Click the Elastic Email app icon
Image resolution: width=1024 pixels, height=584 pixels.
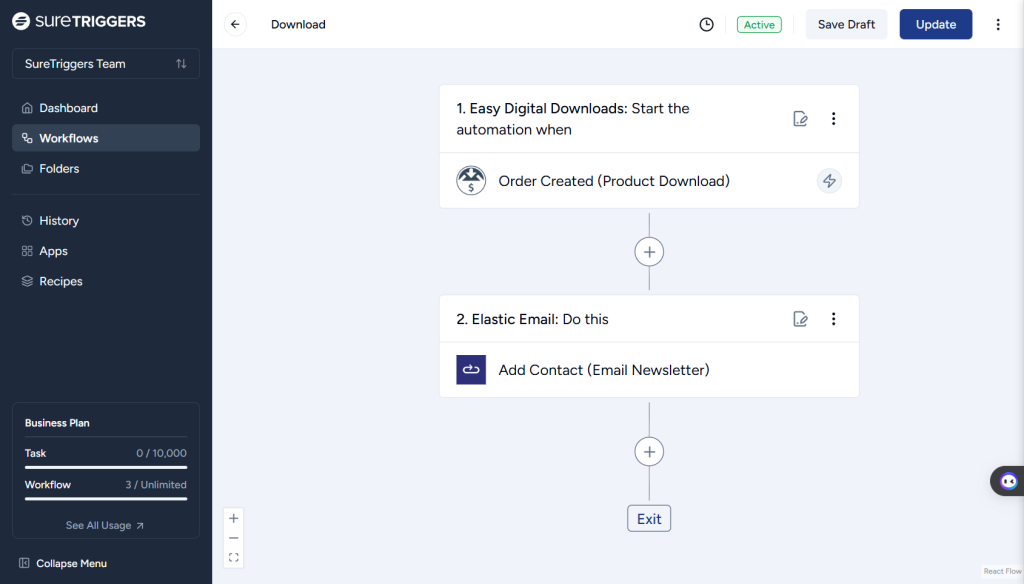coord(471,370)
